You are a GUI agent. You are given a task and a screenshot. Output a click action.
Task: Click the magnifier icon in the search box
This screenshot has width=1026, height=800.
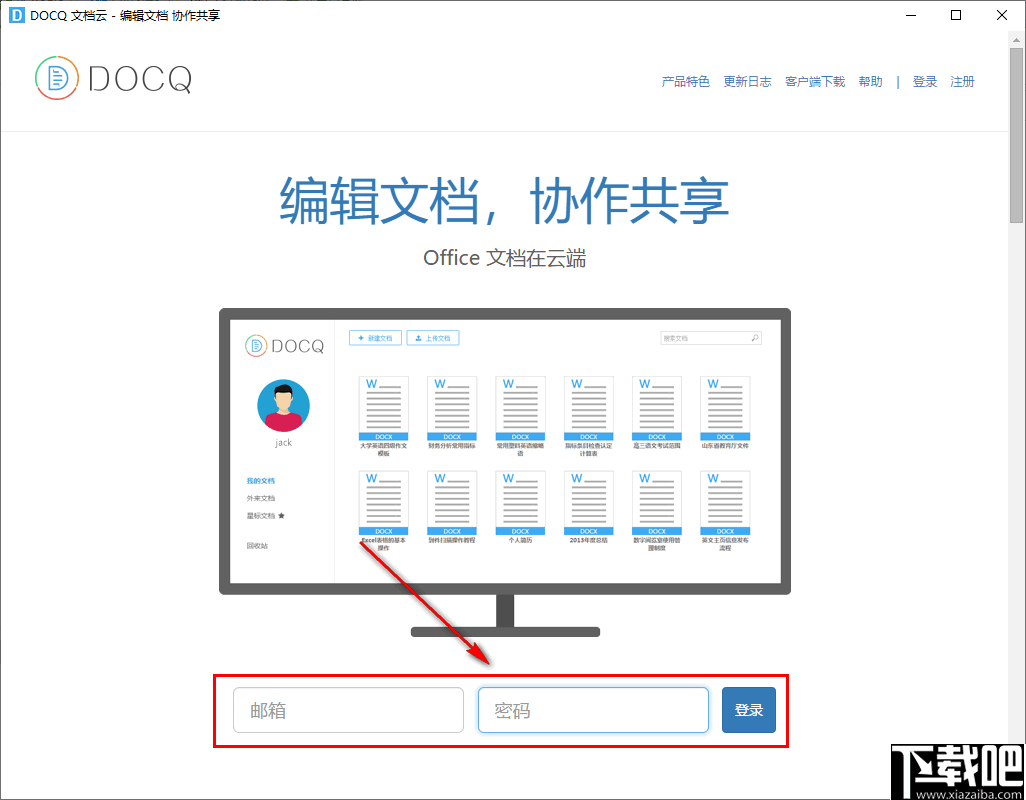pyautogui.click(x=756, y=337)
